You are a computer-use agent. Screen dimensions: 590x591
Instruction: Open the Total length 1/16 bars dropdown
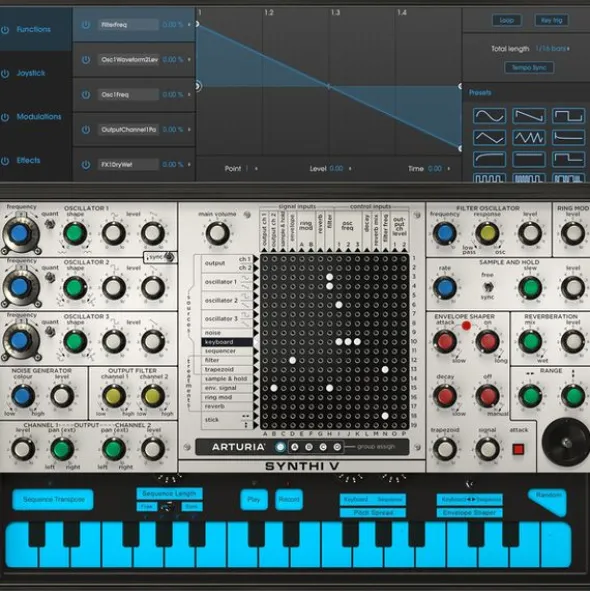[x=552, y=49]
